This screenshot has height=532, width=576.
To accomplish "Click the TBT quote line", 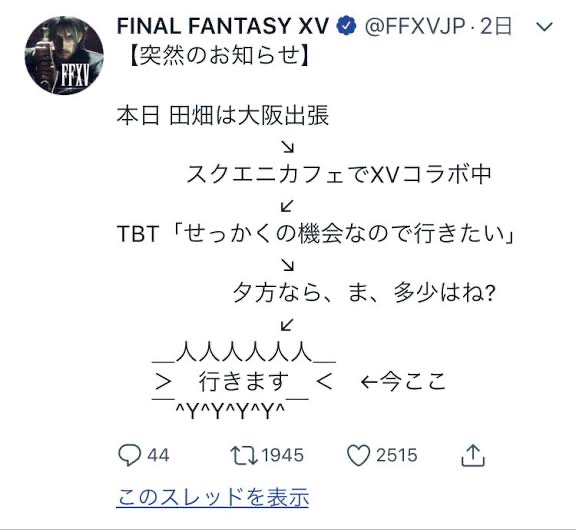I will (315, 234).
